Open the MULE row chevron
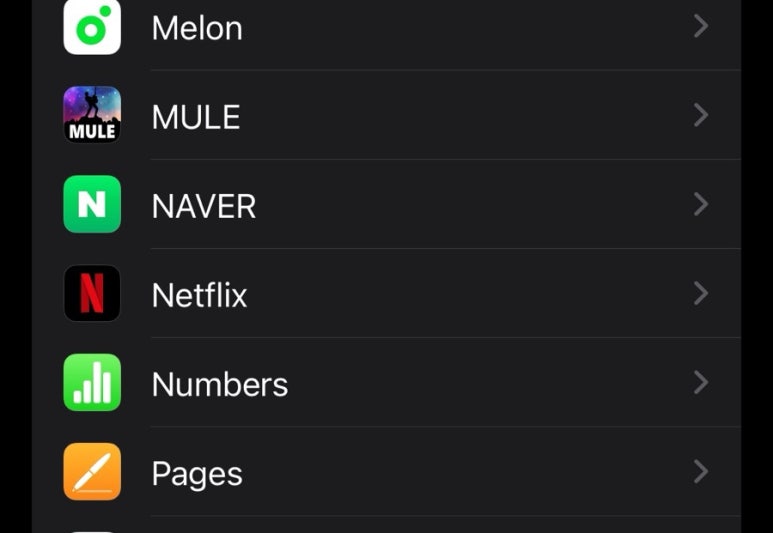The height and width of the screenshot is (533, 773). click(701, 115)
